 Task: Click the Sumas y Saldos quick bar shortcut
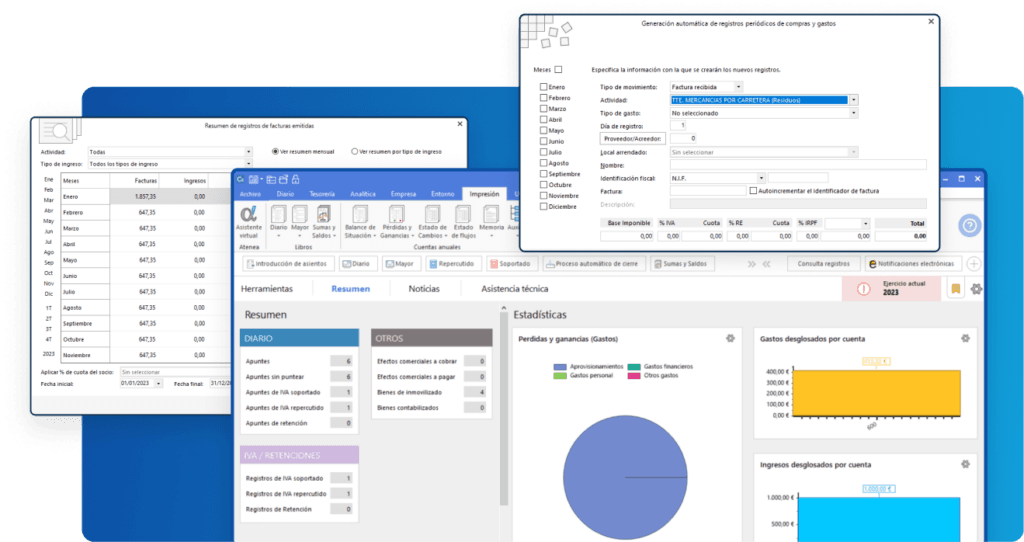point(682,264)
